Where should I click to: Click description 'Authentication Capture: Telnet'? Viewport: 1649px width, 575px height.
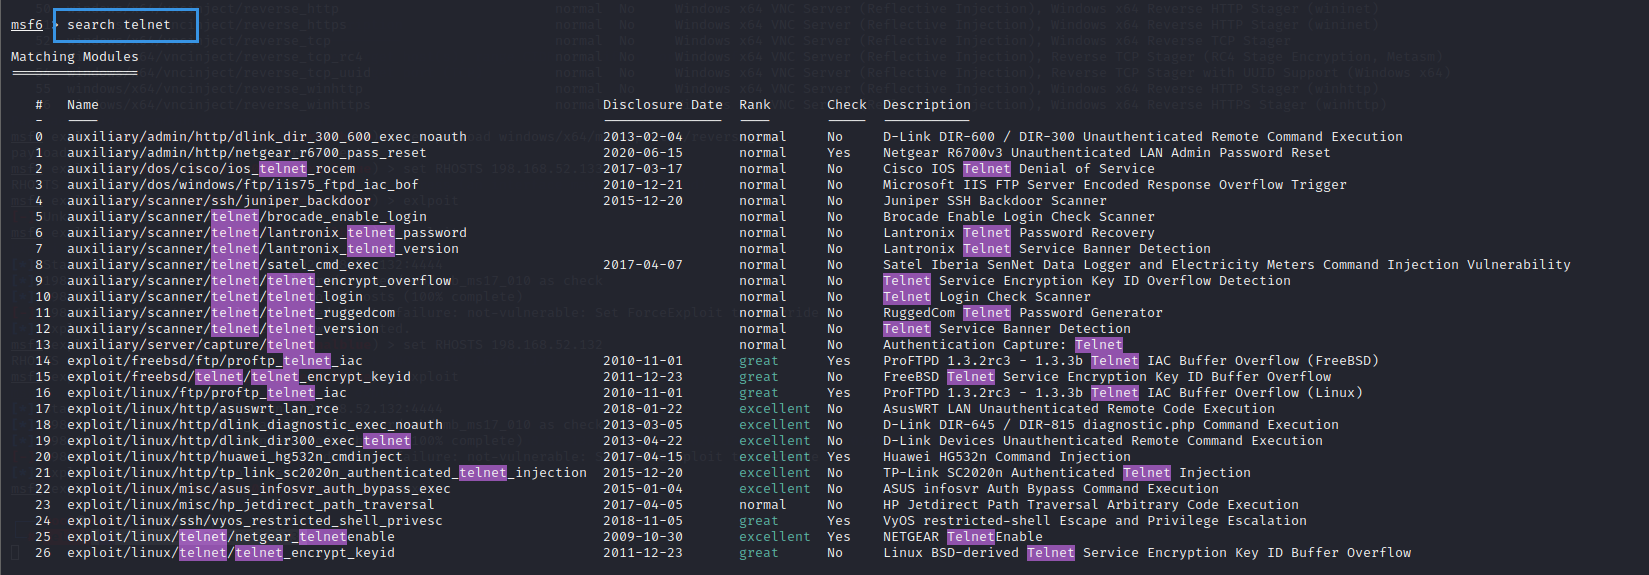[x=1003, y=345]
